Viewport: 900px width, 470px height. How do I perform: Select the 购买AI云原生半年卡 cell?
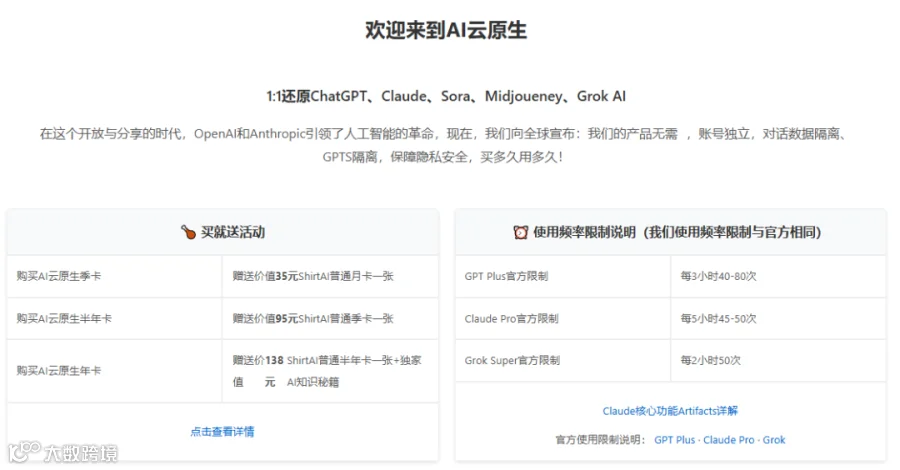[114, 318]
